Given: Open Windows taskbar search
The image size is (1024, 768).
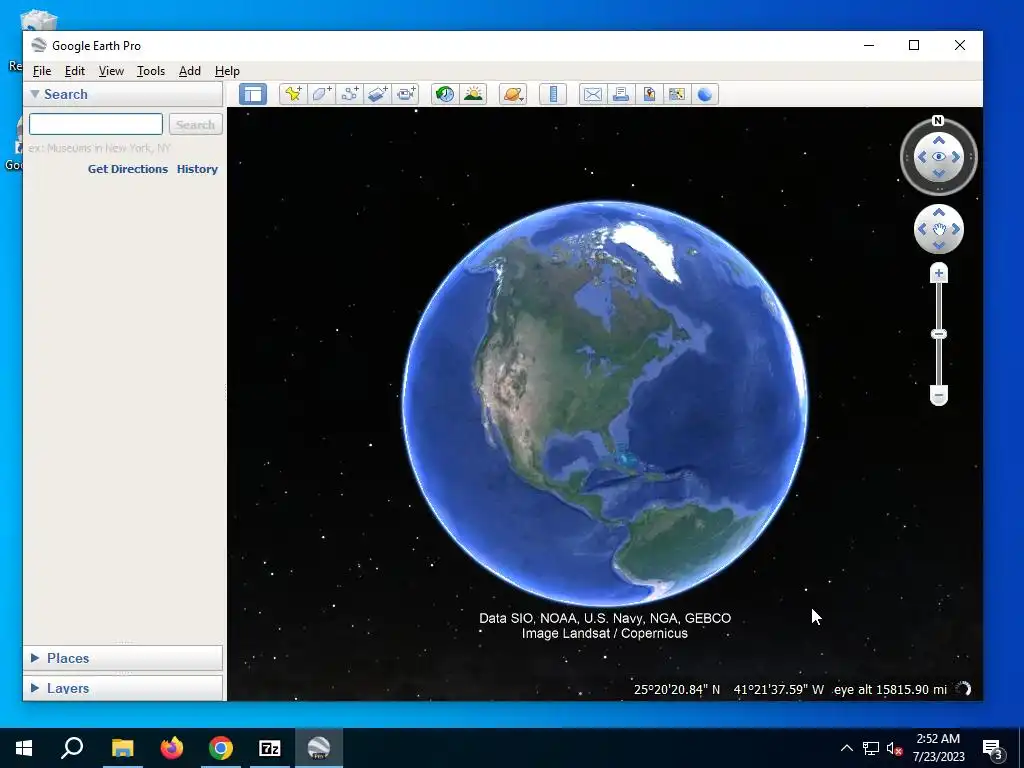Looking at the screenshot, I should pyautogui.click(x=72, y=748).
